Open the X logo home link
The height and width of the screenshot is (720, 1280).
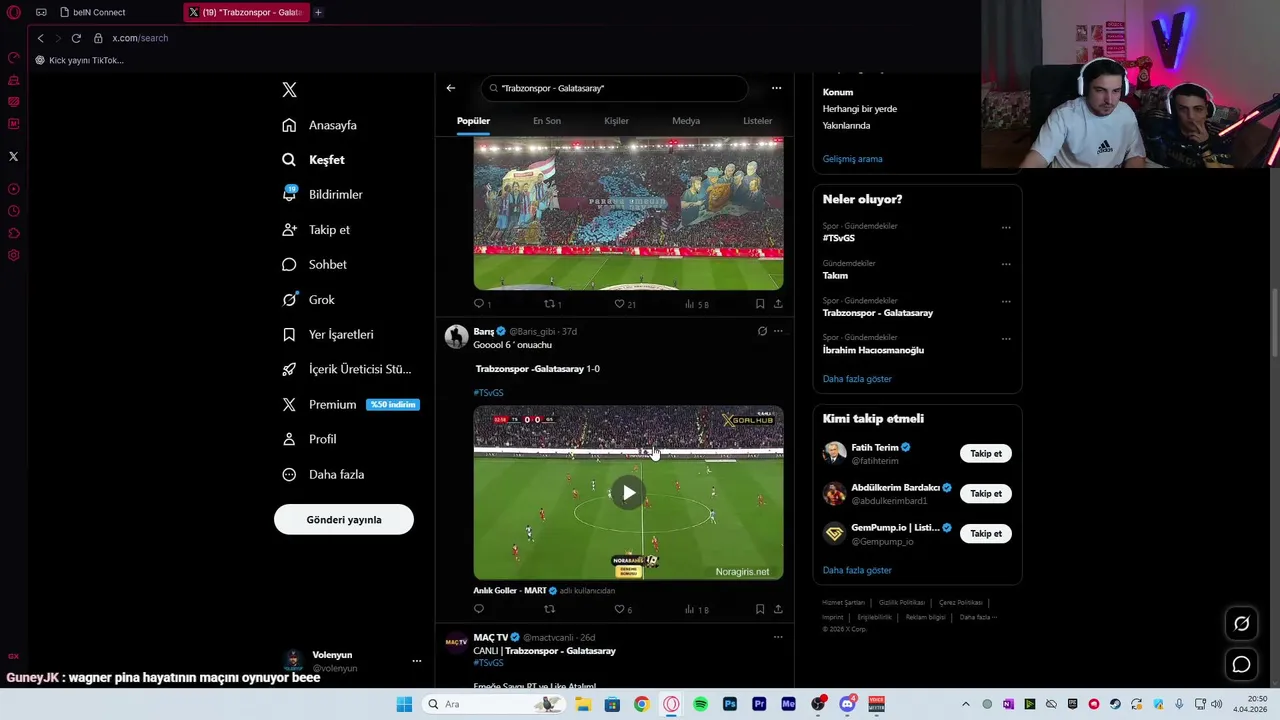289,90
